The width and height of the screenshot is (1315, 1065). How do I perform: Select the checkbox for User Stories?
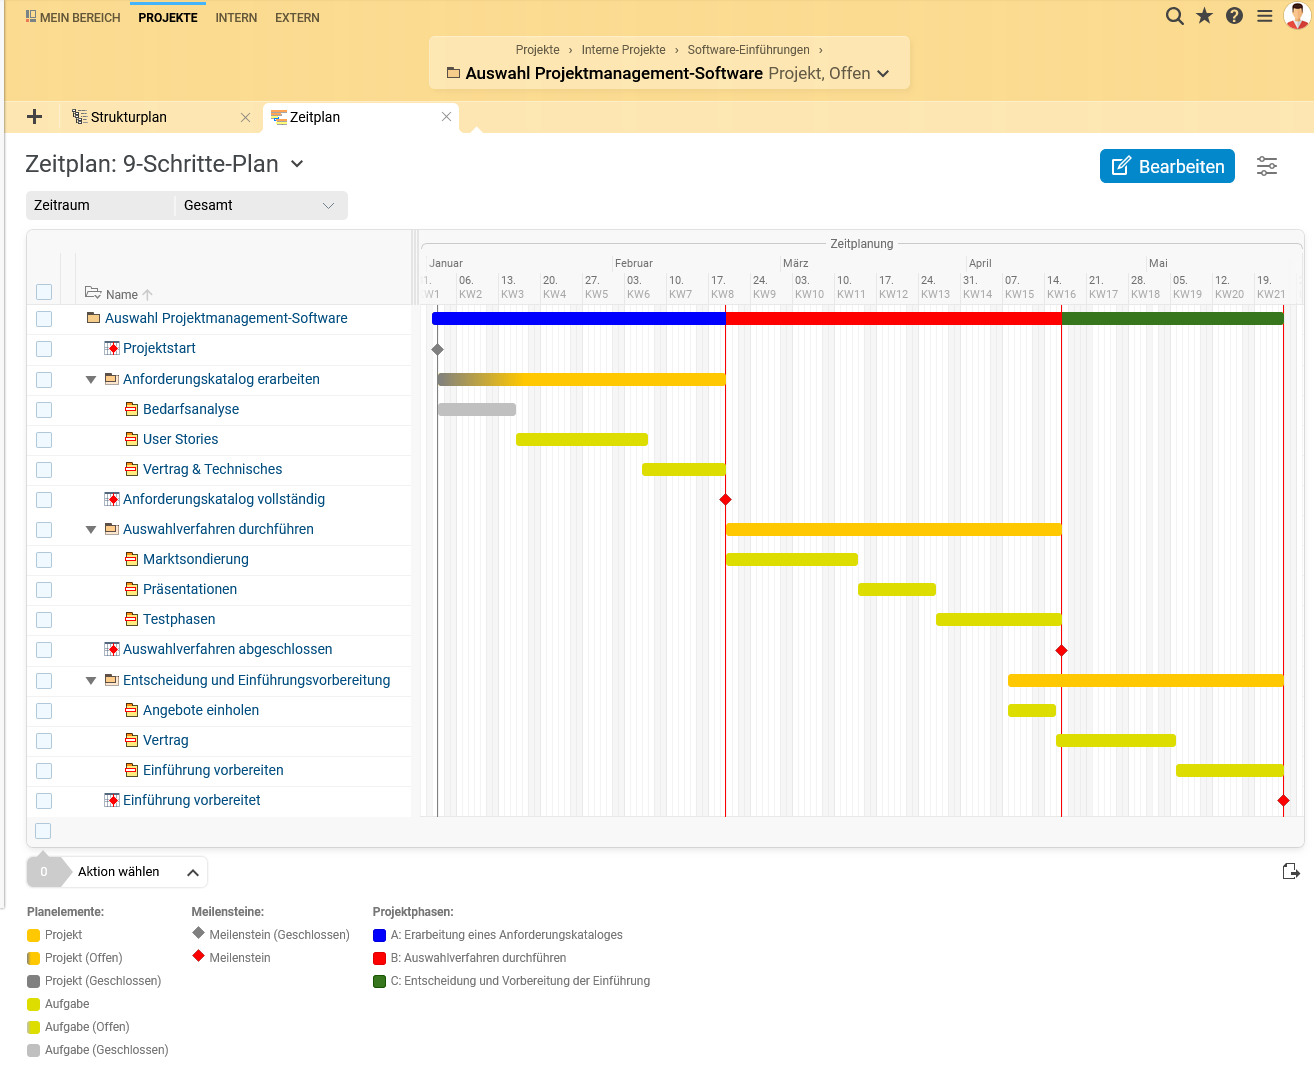[44, 440]
